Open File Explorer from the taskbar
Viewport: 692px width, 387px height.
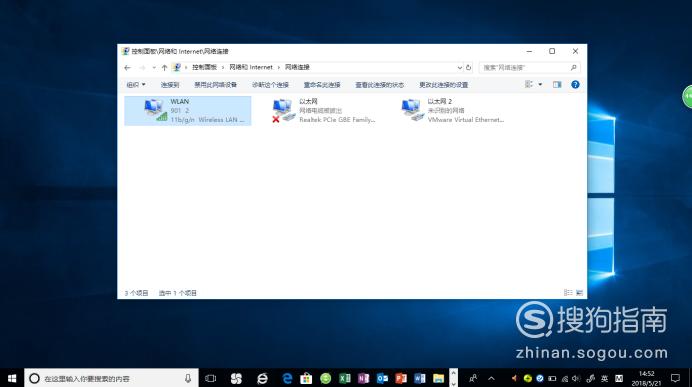click(438, 378)
